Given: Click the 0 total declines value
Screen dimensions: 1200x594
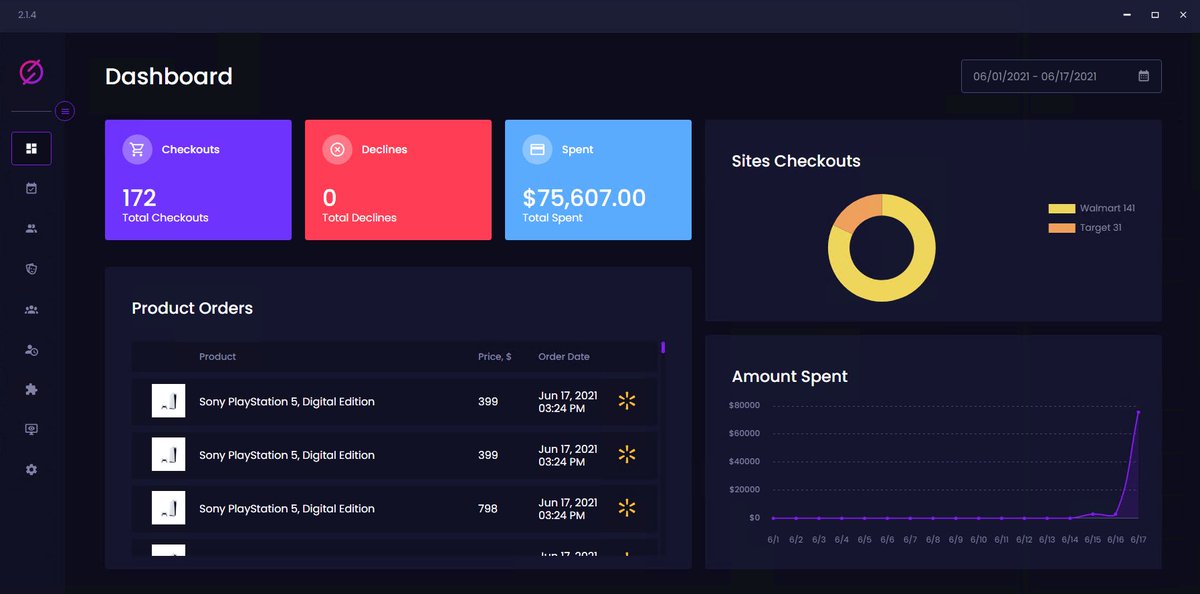Looking at the screenshot, I should 330,198.
